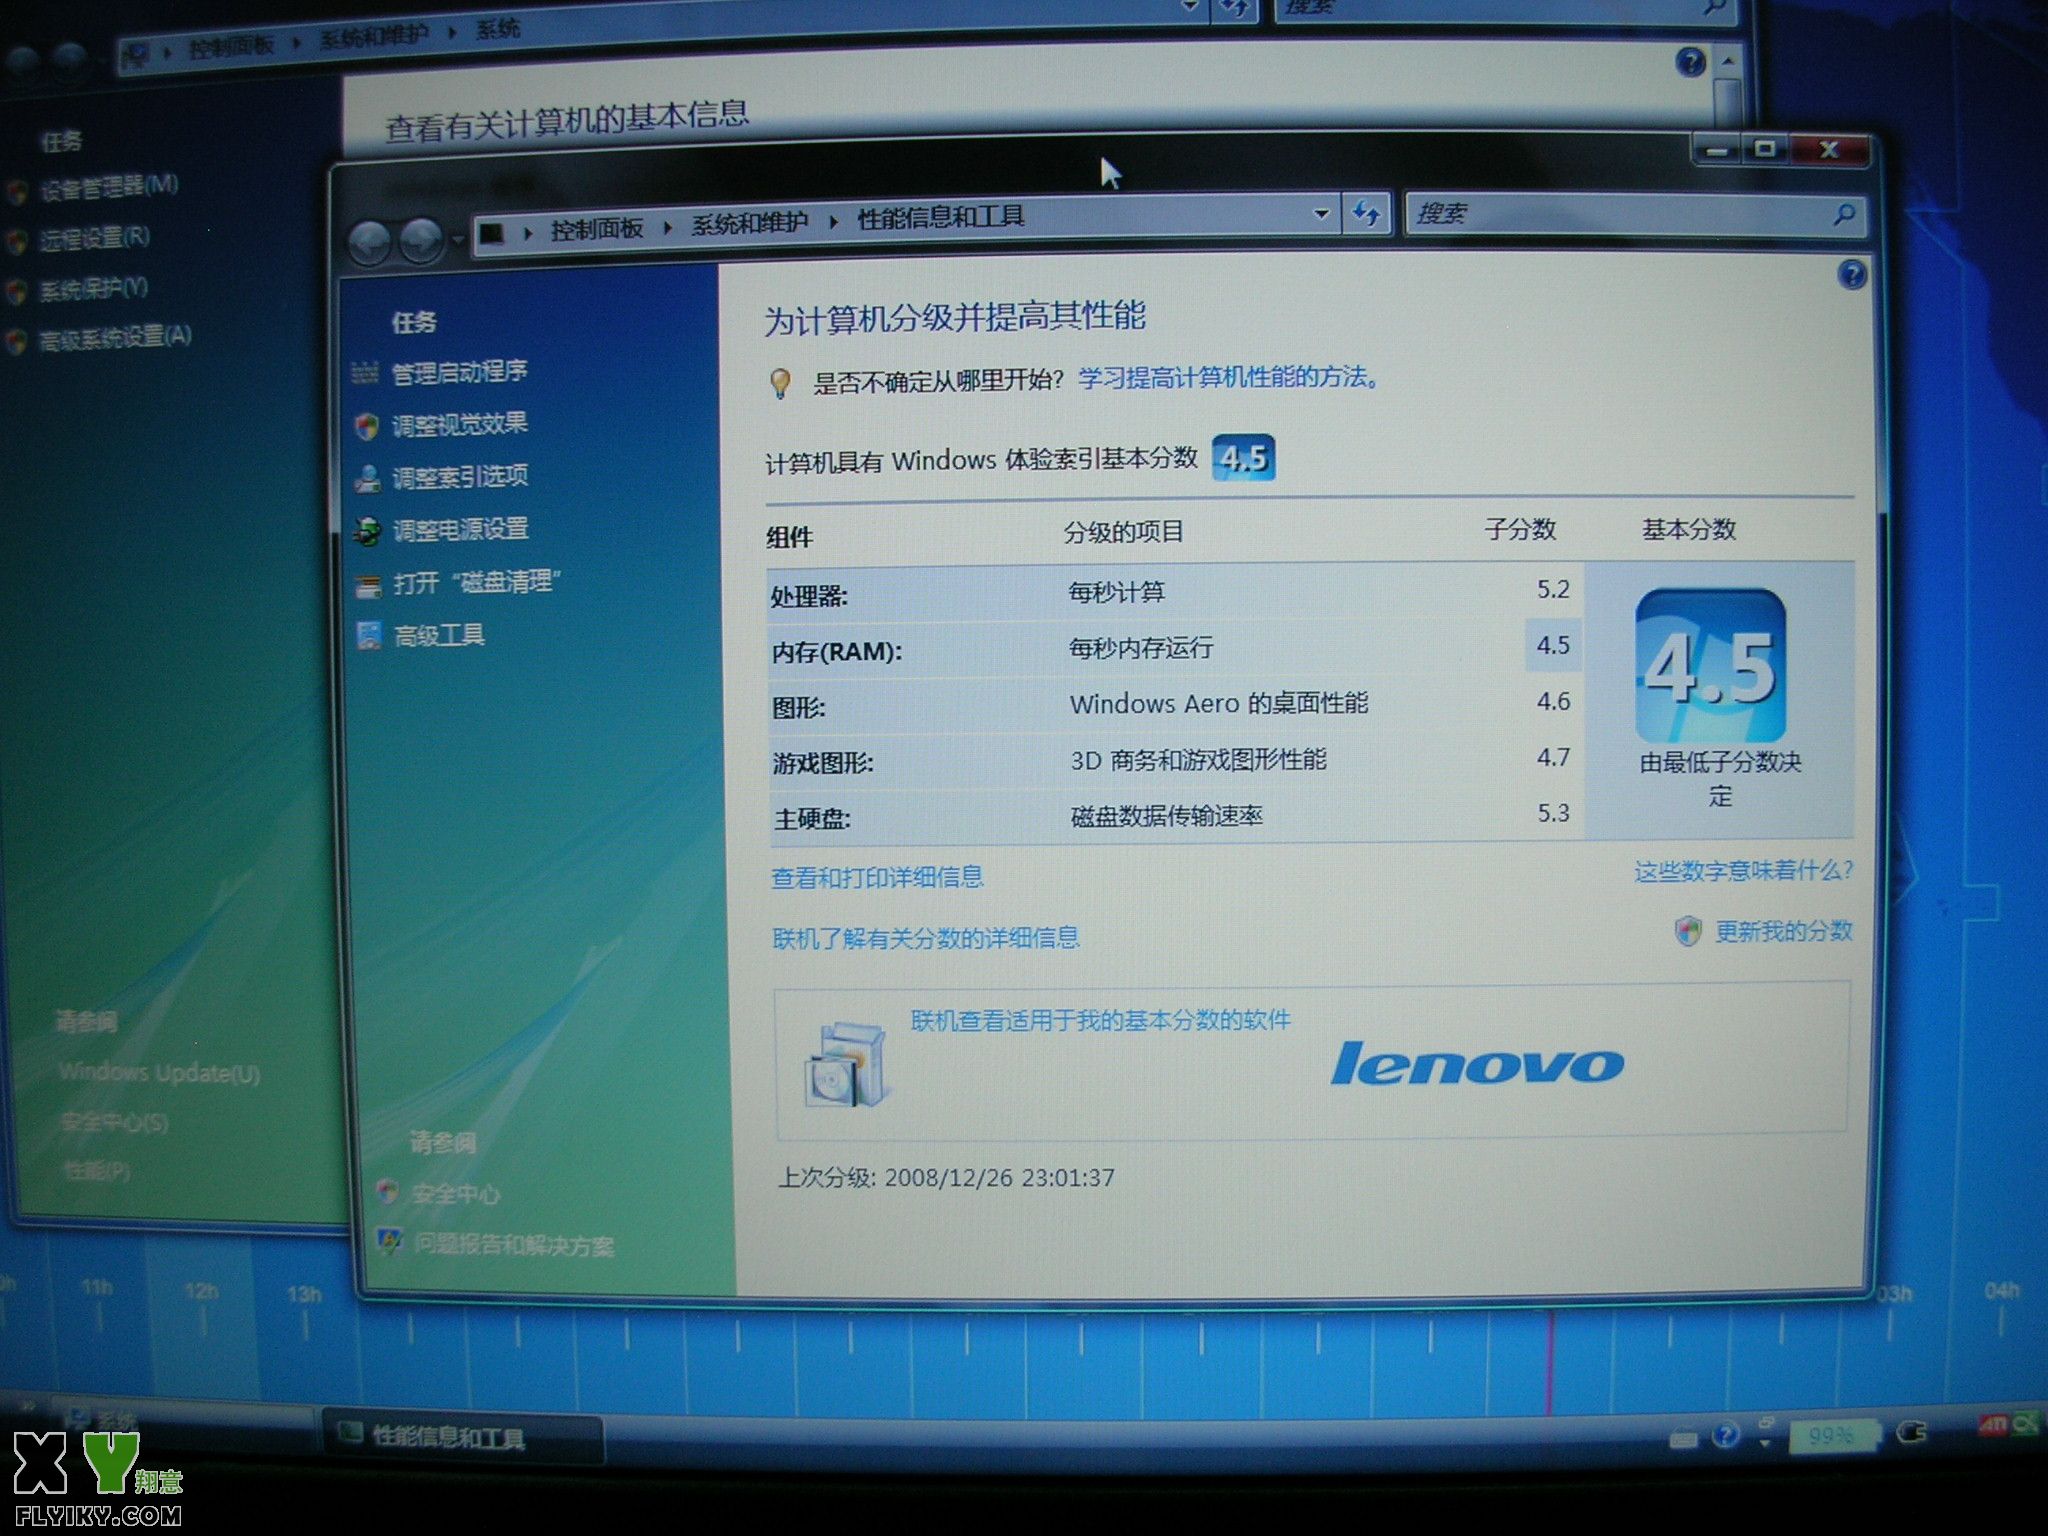Click the large 4.5 base score badge

(x=1710, y=665)
